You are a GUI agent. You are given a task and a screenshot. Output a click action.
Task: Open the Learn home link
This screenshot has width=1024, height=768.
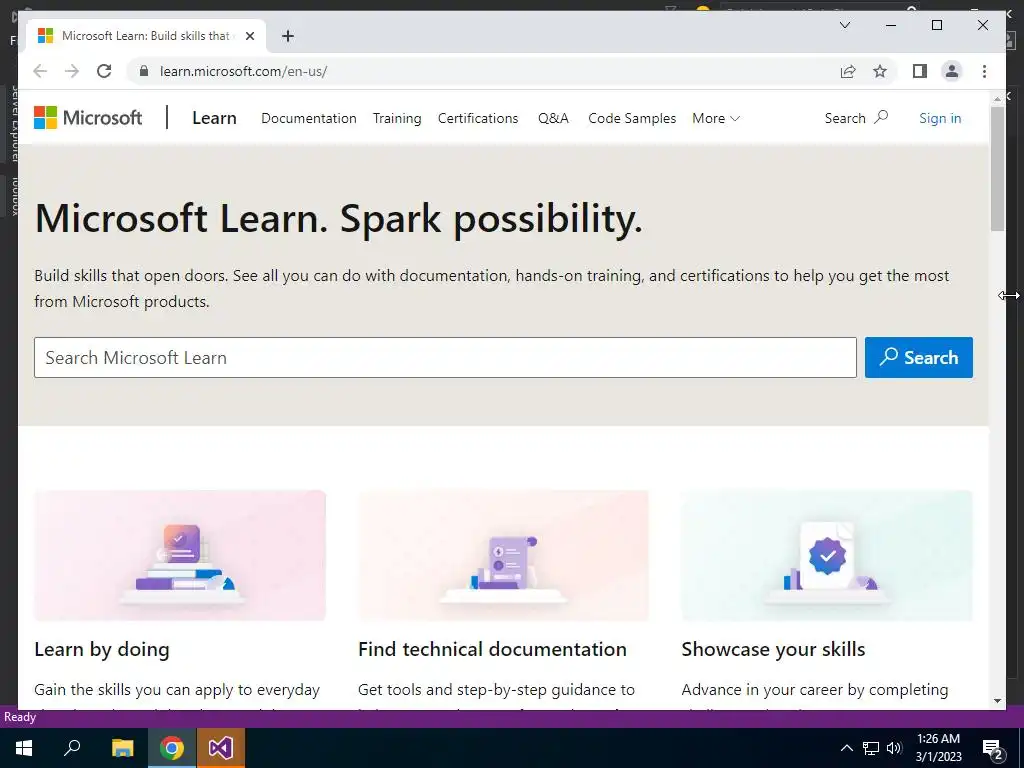[214, 118]
